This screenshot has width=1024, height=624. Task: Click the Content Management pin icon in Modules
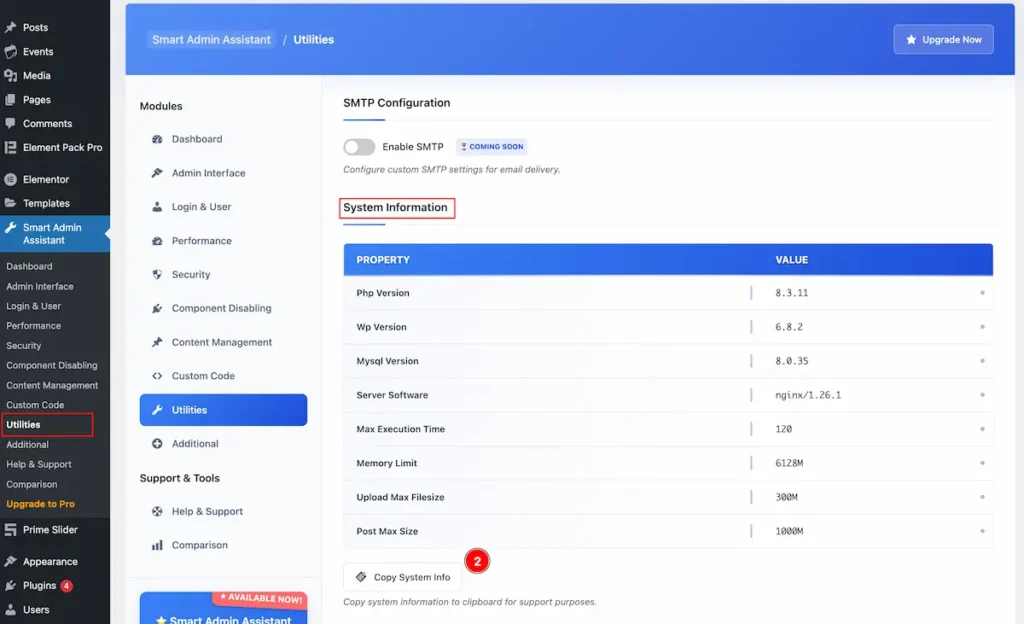(x=157, y=342)
